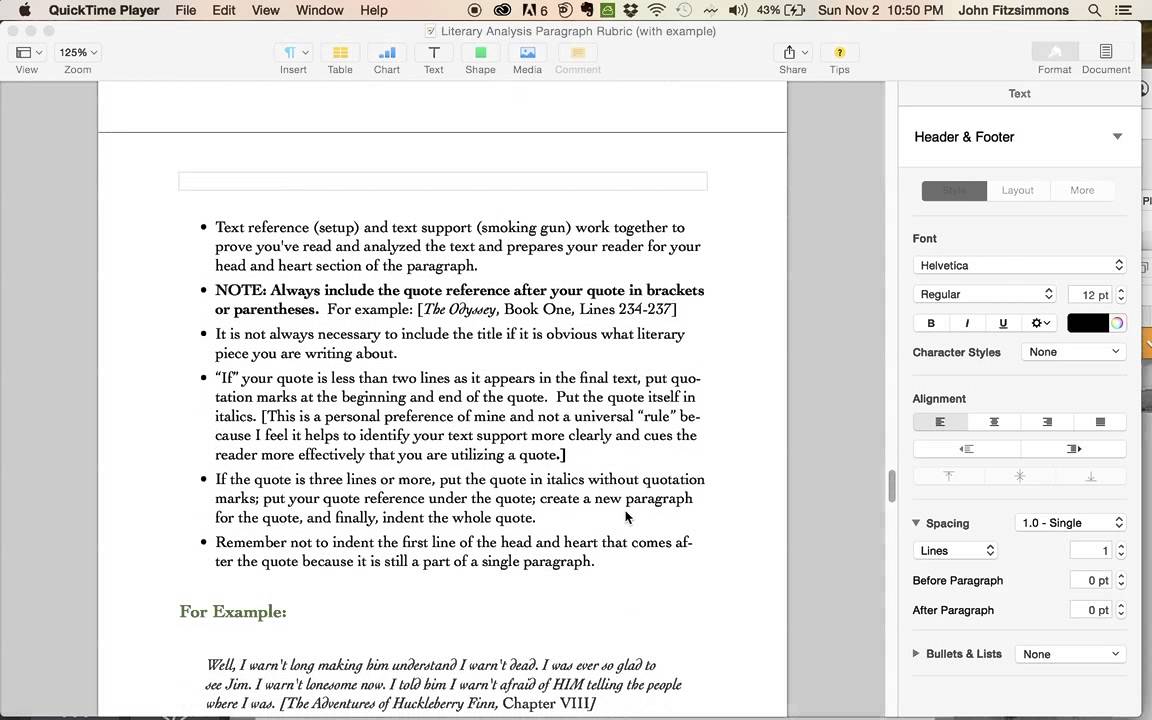Justify the text alignment

coord(1100,422)
